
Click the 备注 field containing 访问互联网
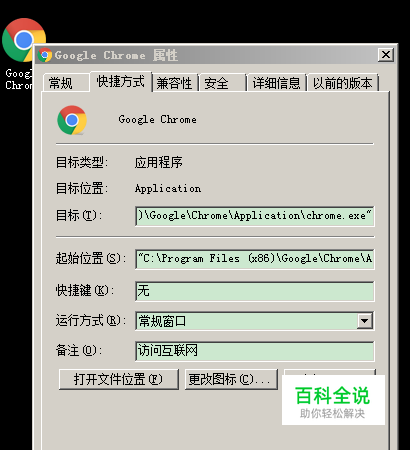[255, 351]
